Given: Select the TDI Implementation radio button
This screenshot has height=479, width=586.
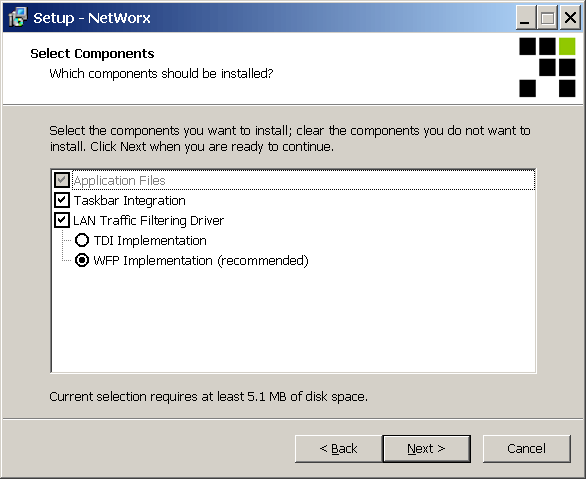Looking at the screenshot, I should (82, 240).
